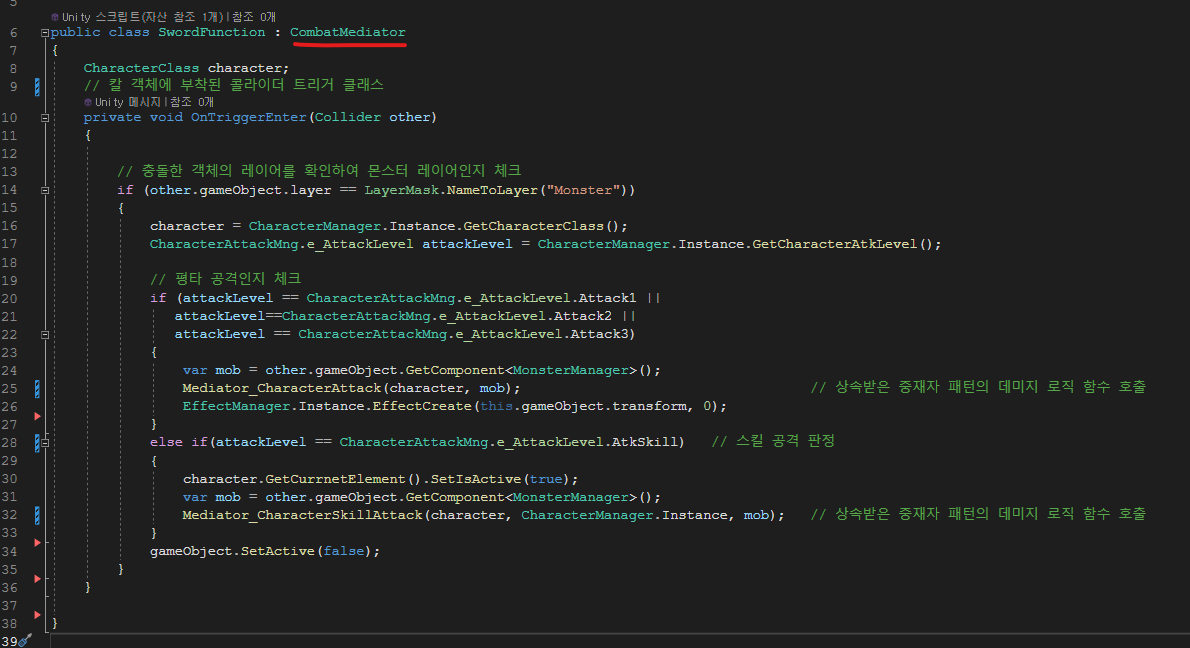Click the comment '// 평타 공격인지 체크'

[225, 279]
